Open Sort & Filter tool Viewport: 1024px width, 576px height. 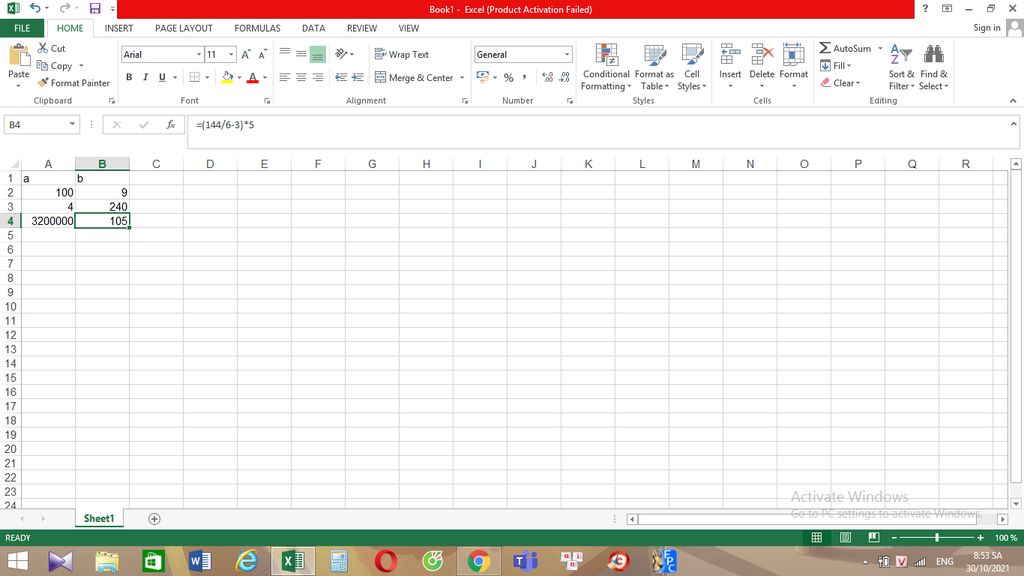pos(901,67)
